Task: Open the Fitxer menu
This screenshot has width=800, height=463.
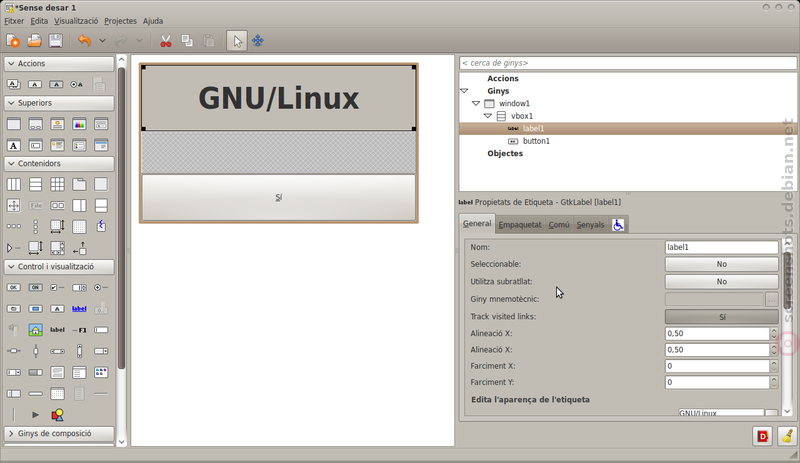Action: tap(14, 21)
